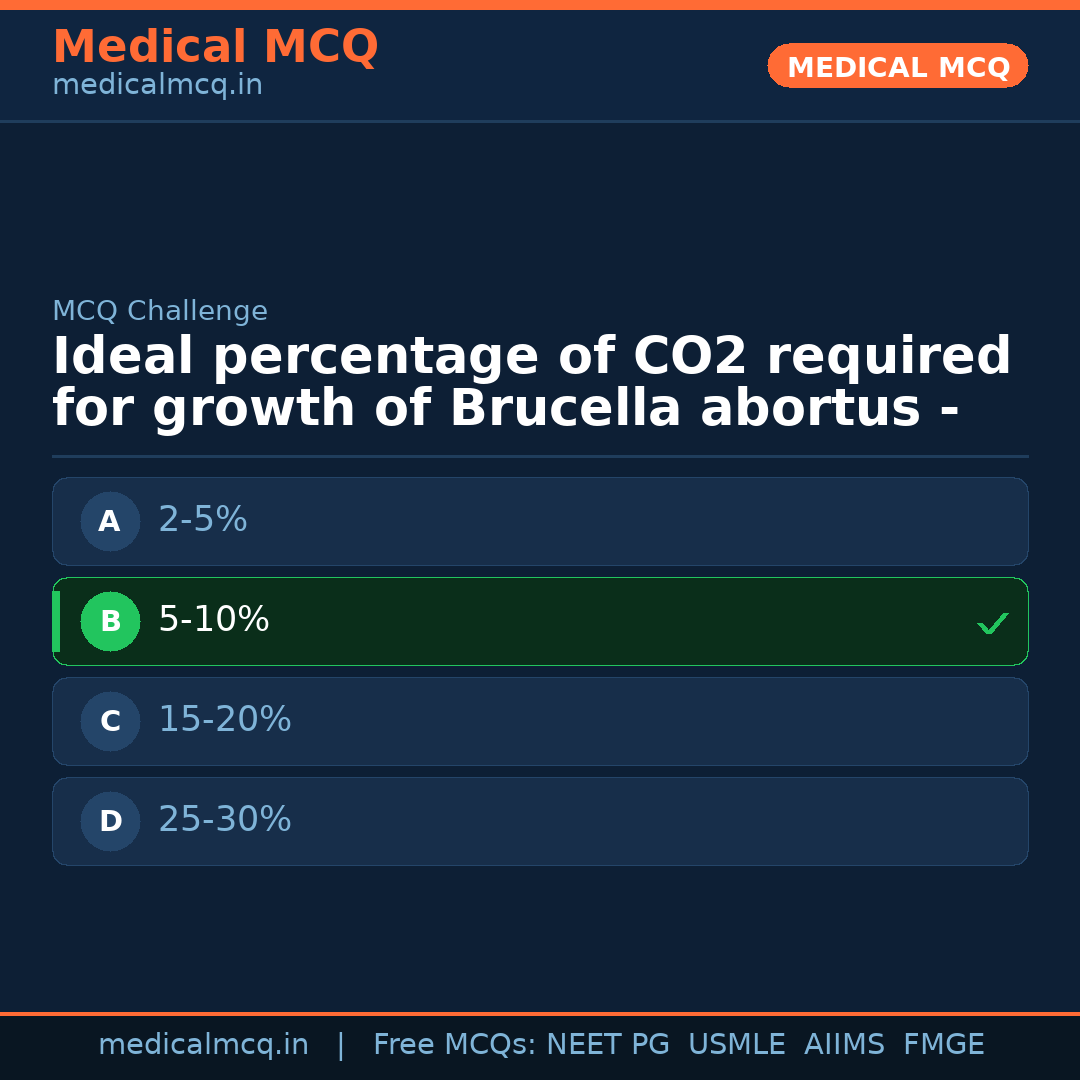The width and height of the screenshot is (1080, 1080).
Task: Select the green B option badge
Action: coord(110,621)
